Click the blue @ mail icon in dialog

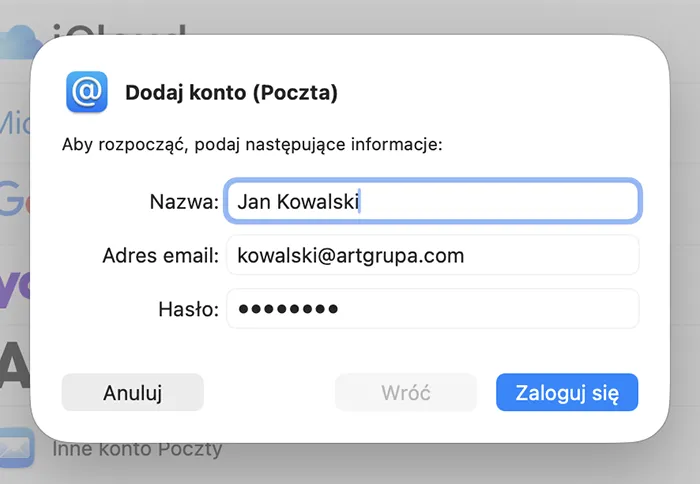pos(87,92)
